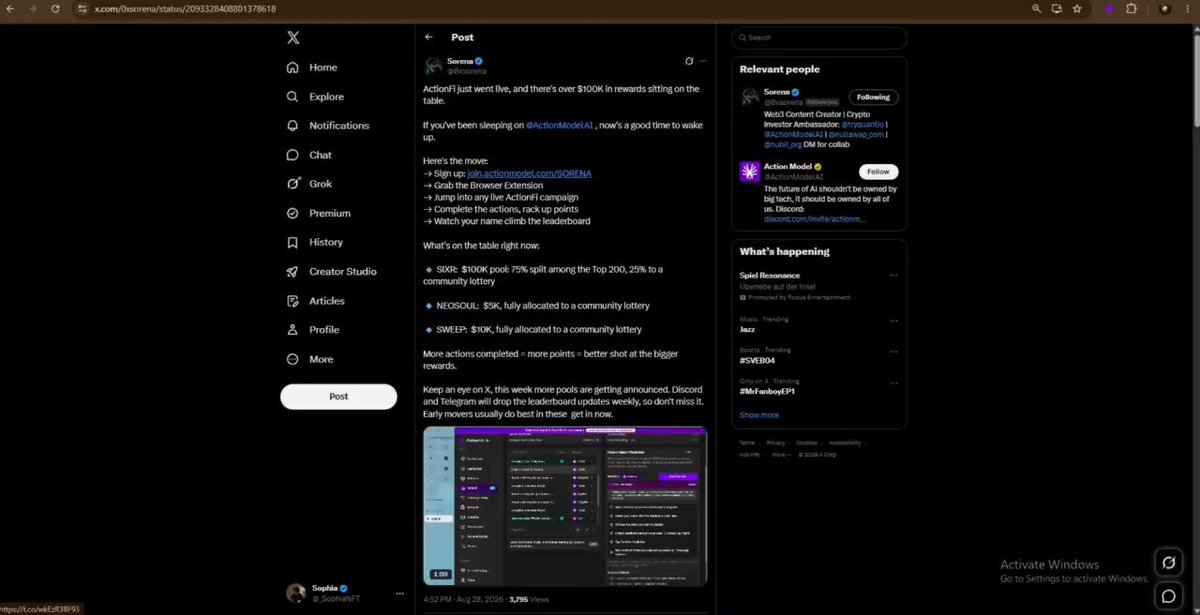
Task: Open Articles icon in sidebar
Action: point(293,301)
